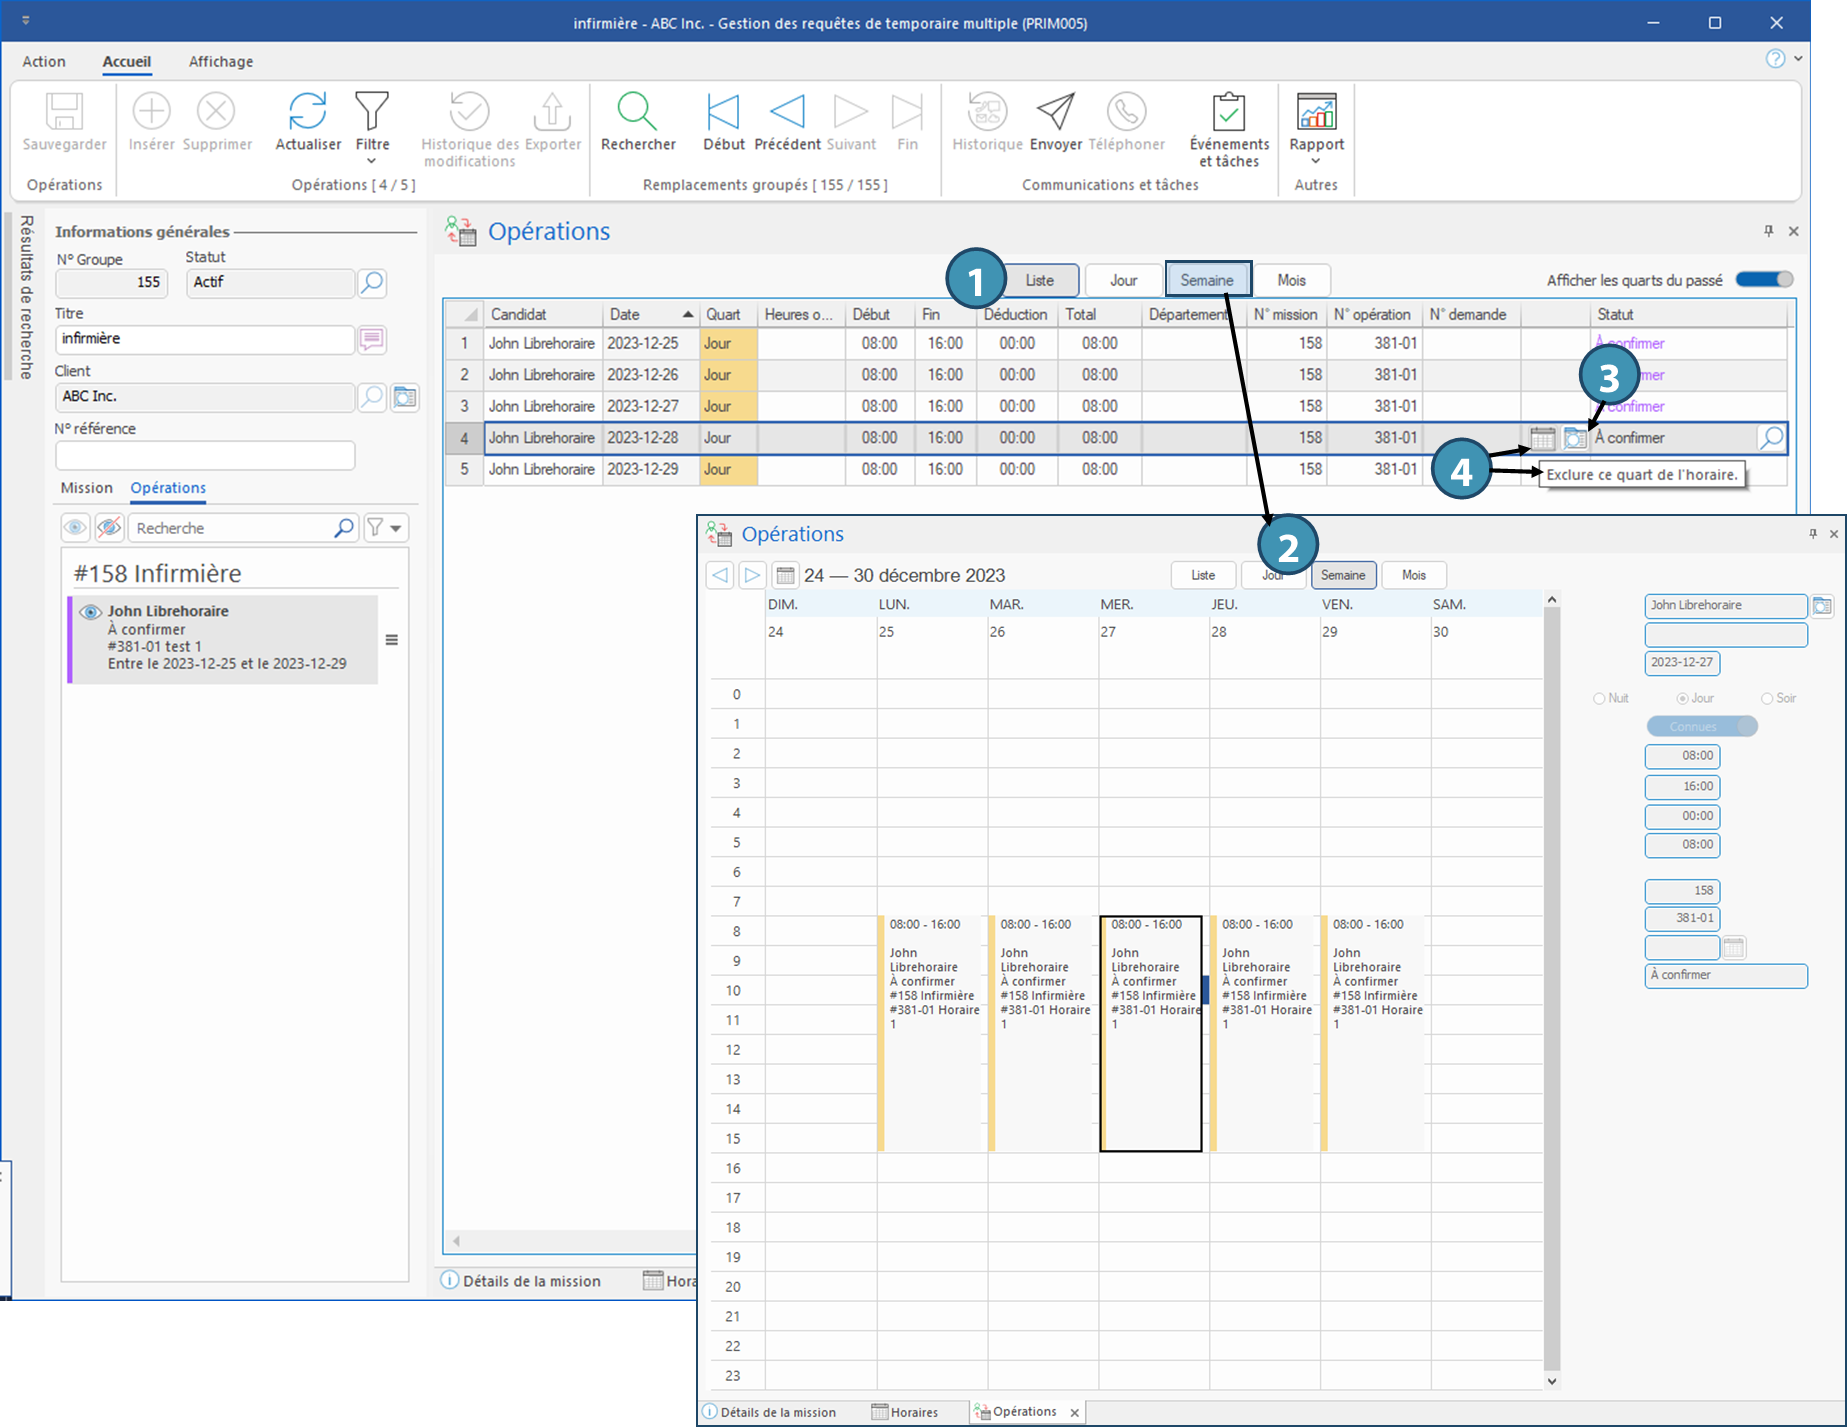Open date picker calendar icon by week range
Image resolution: width=1848 pixels, height=1427 pixels.
coord(785,575)
